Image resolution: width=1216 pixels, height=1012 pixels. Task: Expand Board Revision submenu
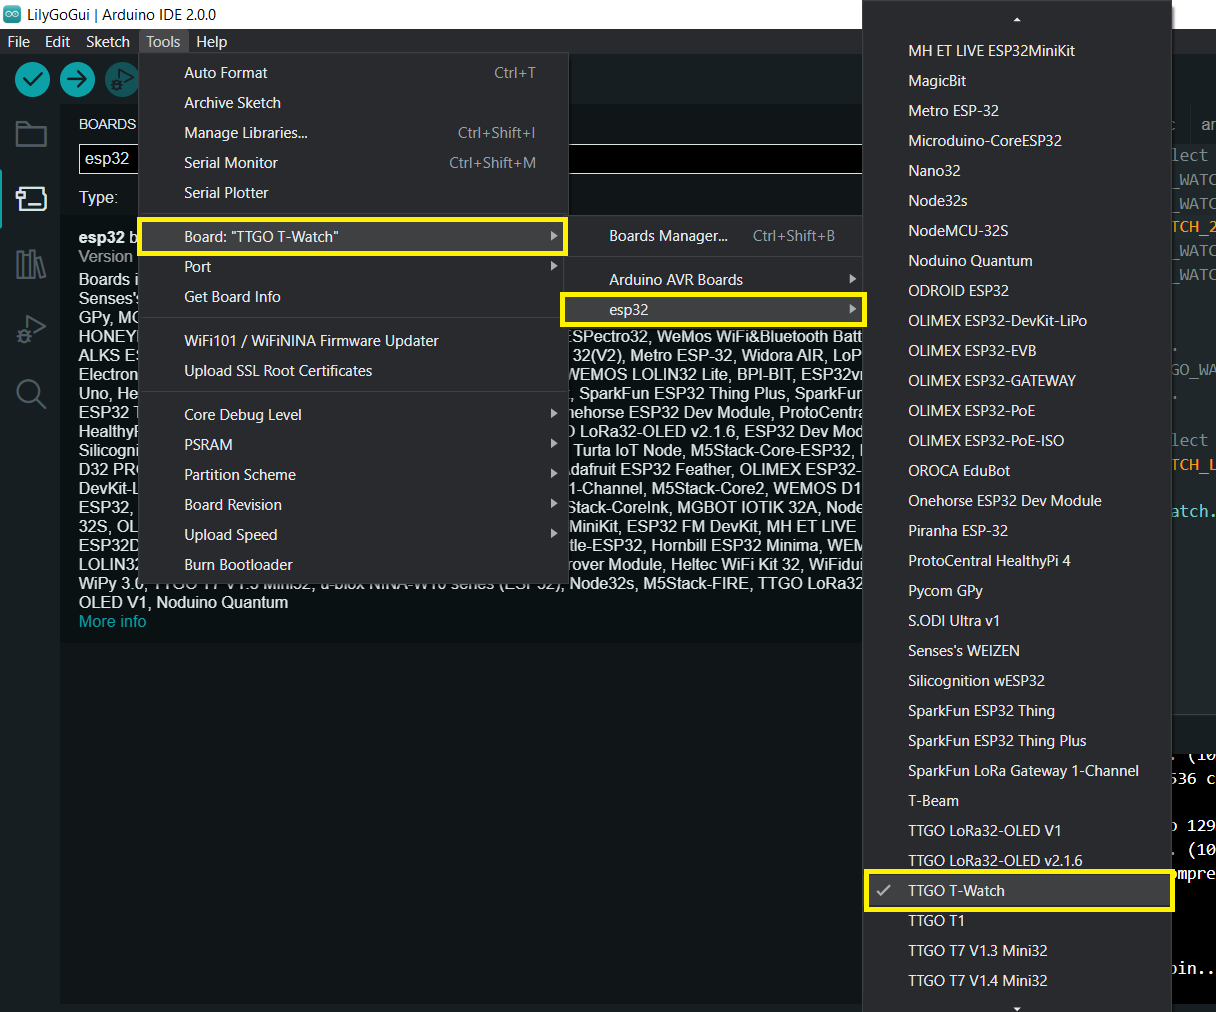(x=353, y=504)
